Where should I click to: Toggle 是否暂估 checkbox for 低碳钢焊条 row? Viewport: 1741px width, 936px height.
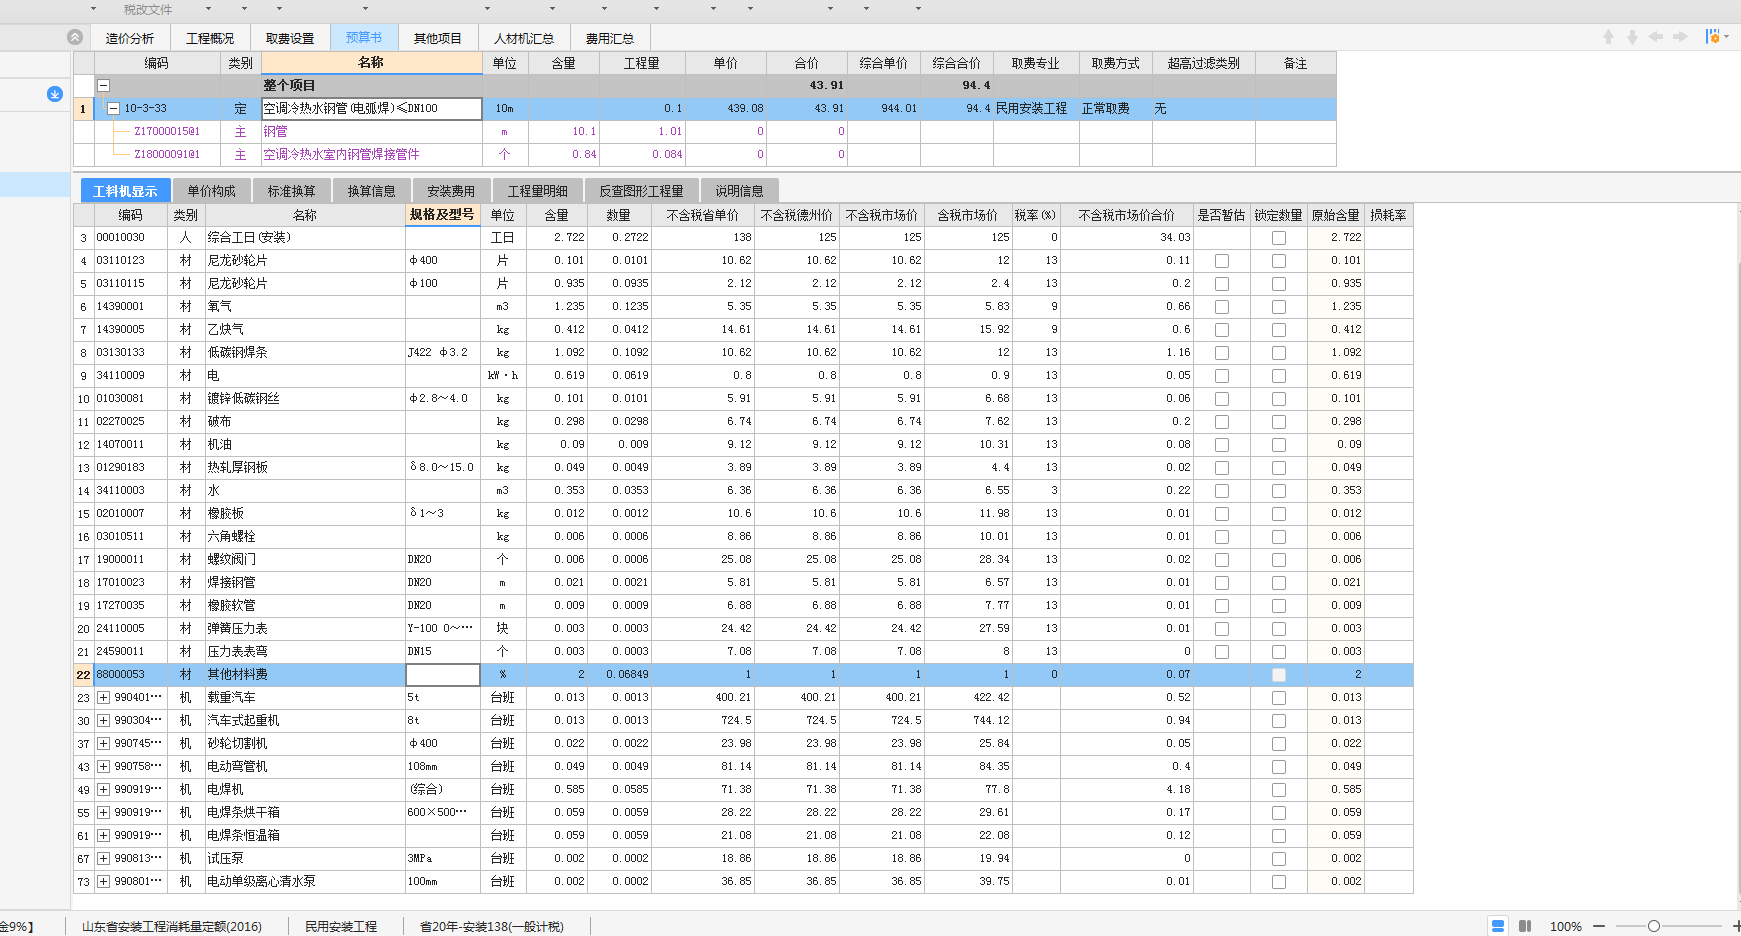1221,353
